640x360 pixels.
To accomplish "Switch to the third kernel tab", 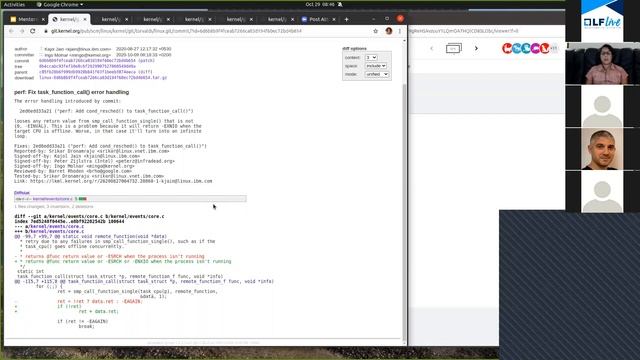I will [x=153, y=19].
